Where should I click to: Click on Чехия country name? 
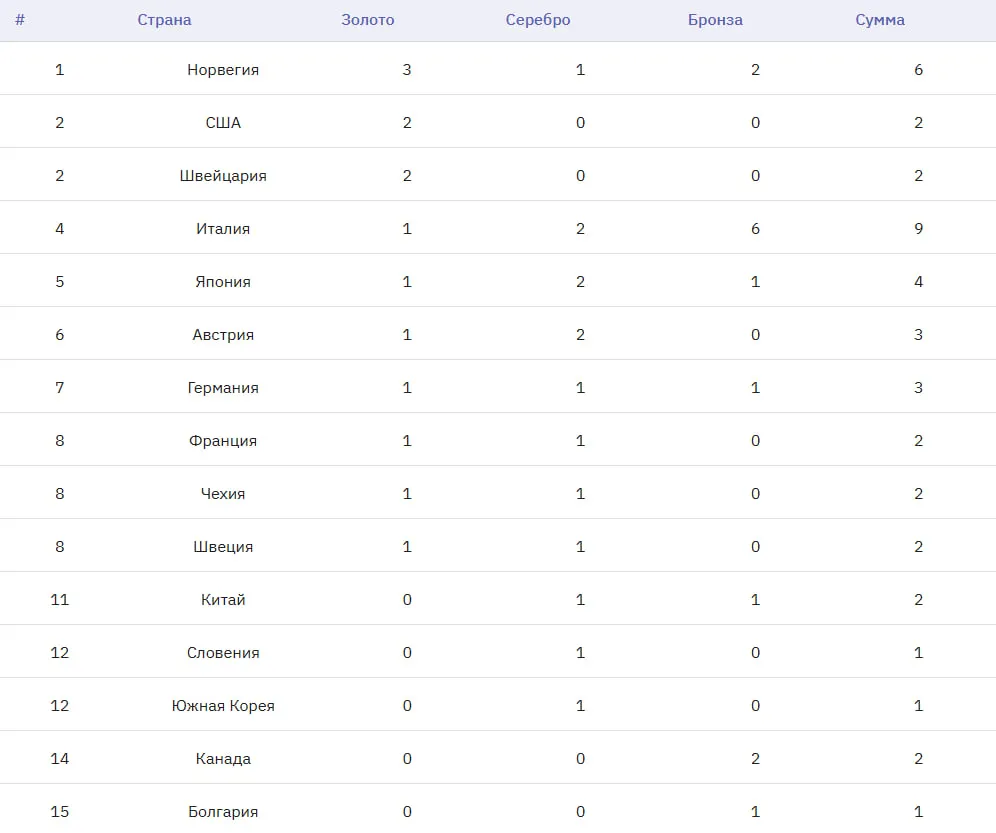tap(223, 494)
